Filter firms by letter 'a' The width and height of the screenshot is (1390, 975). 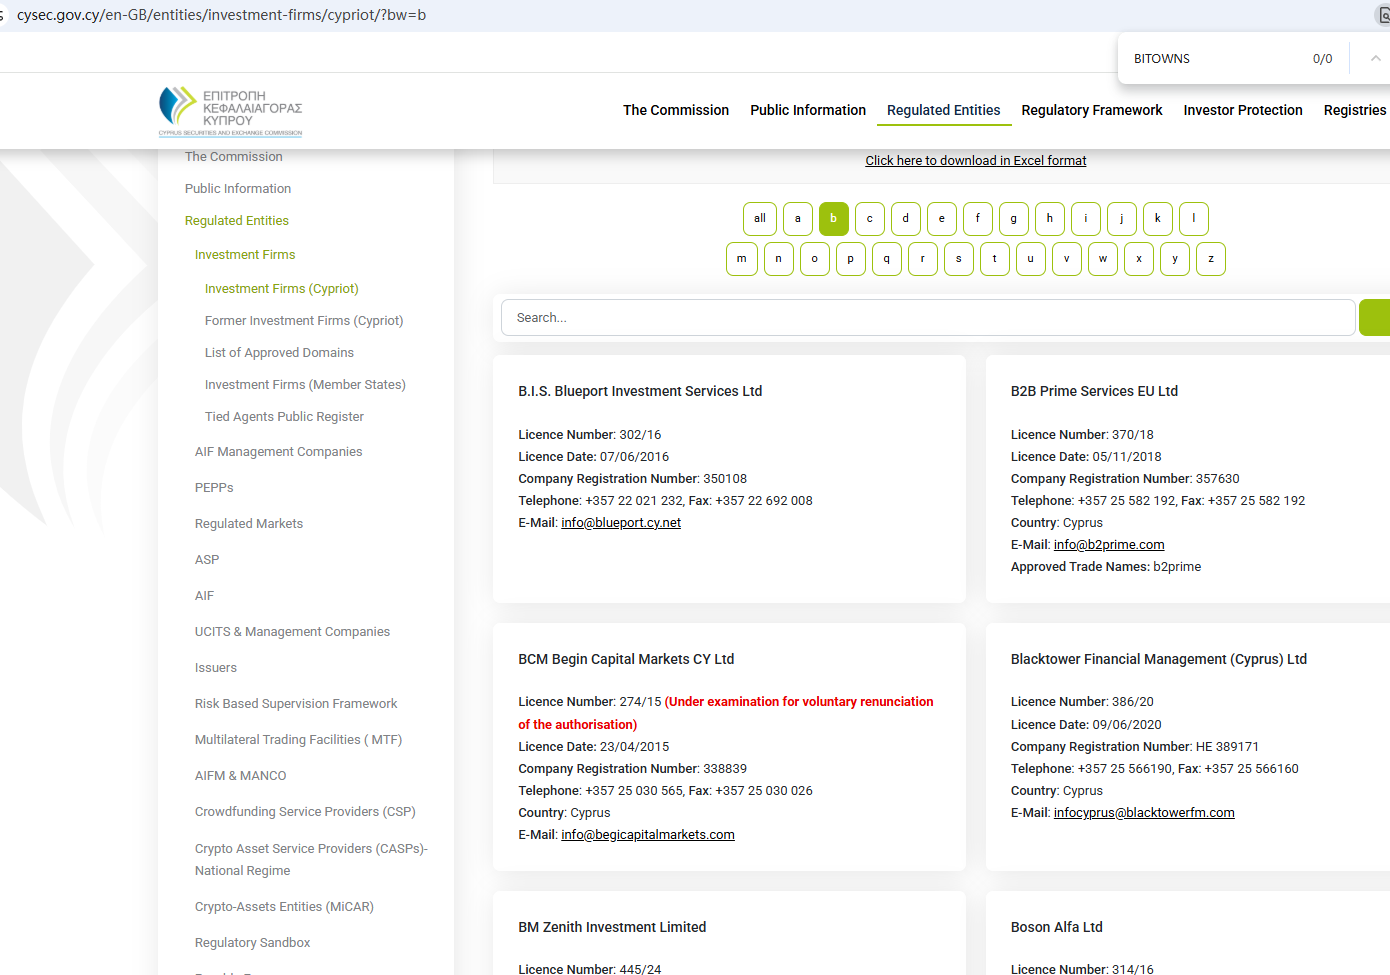[x=797, y=219]
